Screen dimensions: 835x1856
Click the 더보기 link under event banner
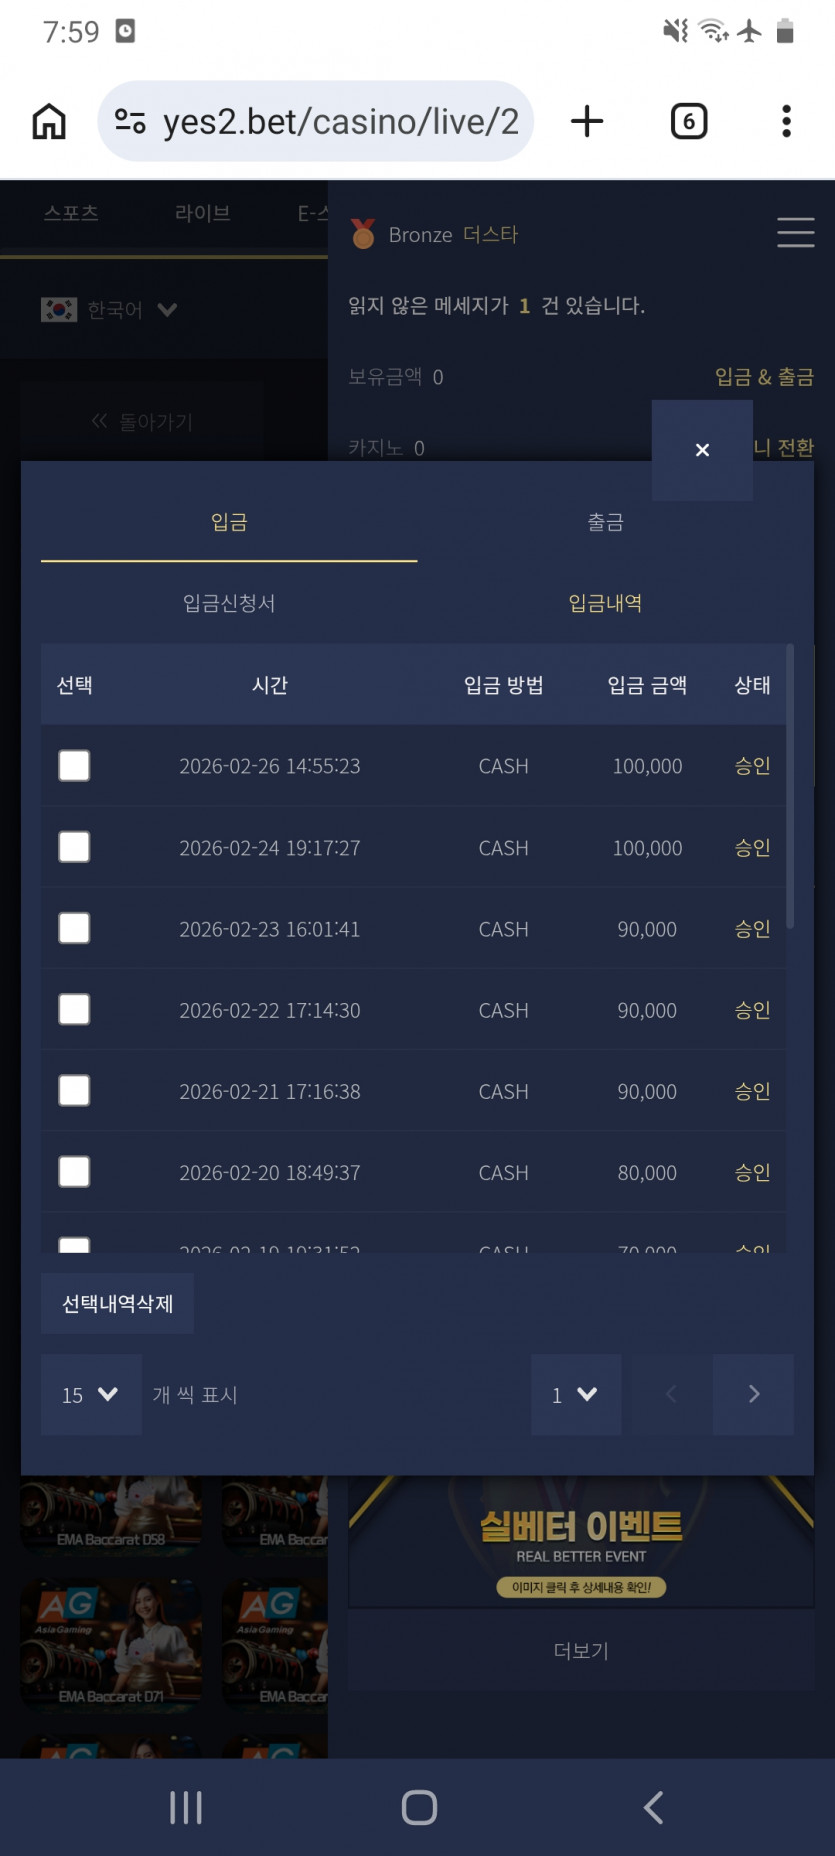(x=581, y=1650)
